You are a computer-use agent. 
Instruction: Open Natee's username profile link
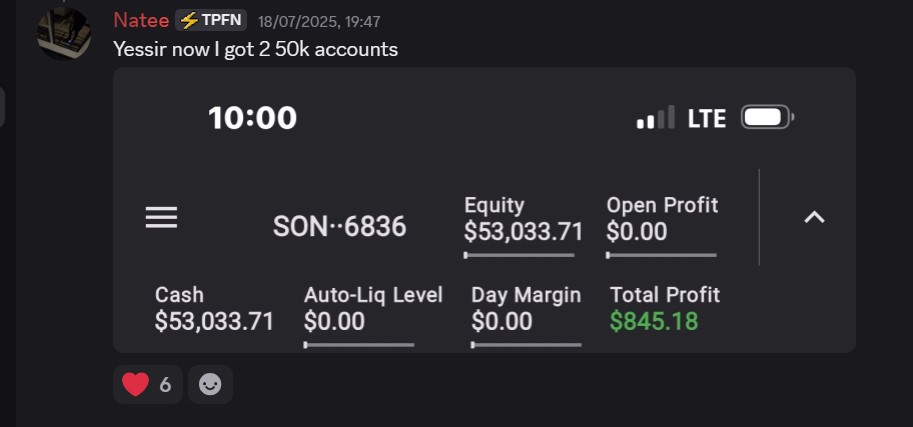(x=141, y=20)
